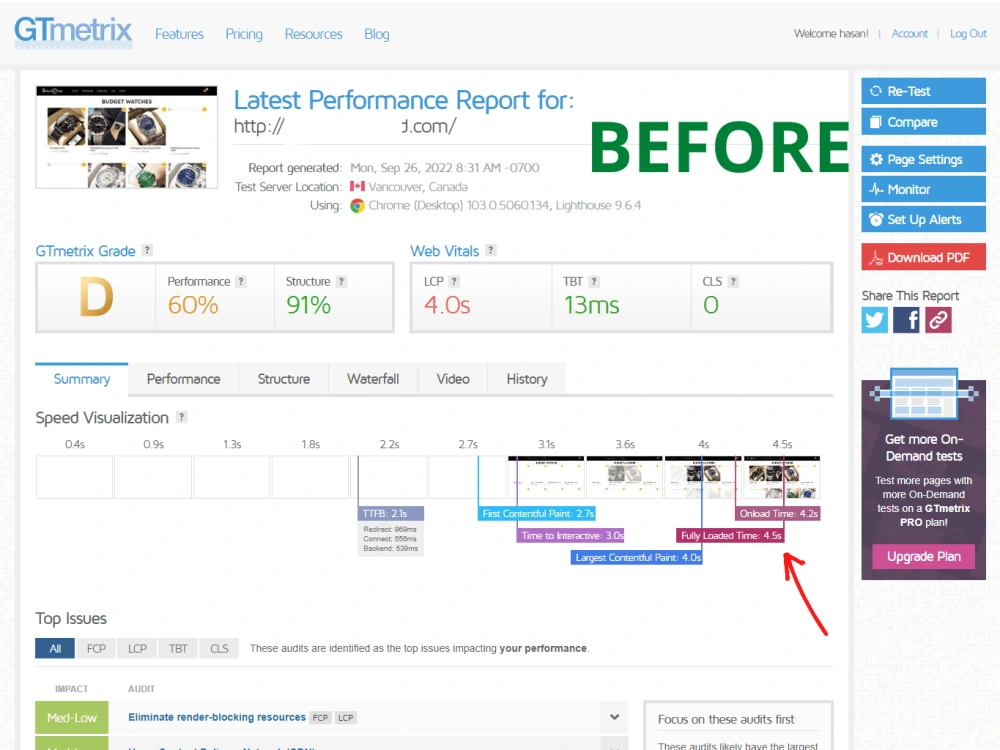Expand the render-blocking resources audit chevron
The image size is (1000, 750).
614,717
